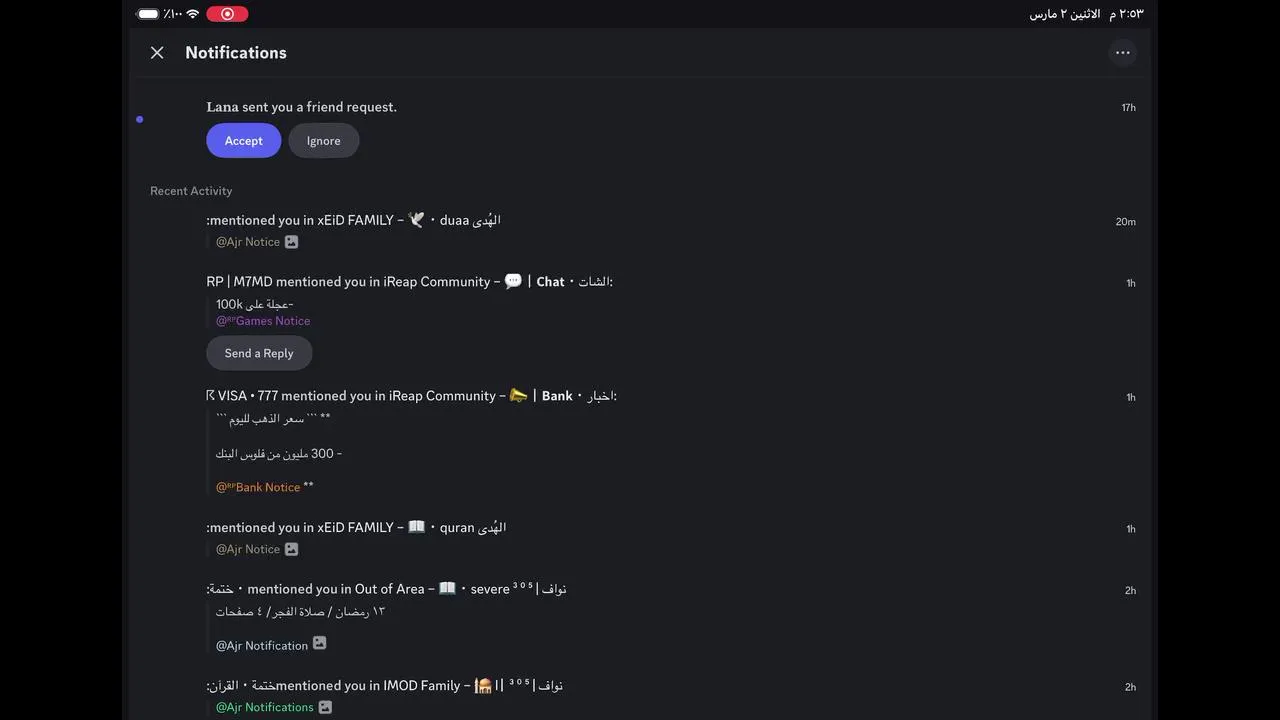Screen dimensions: 1280x720
Task: Tap the red screen recording indicator
Action: point(227,14)
